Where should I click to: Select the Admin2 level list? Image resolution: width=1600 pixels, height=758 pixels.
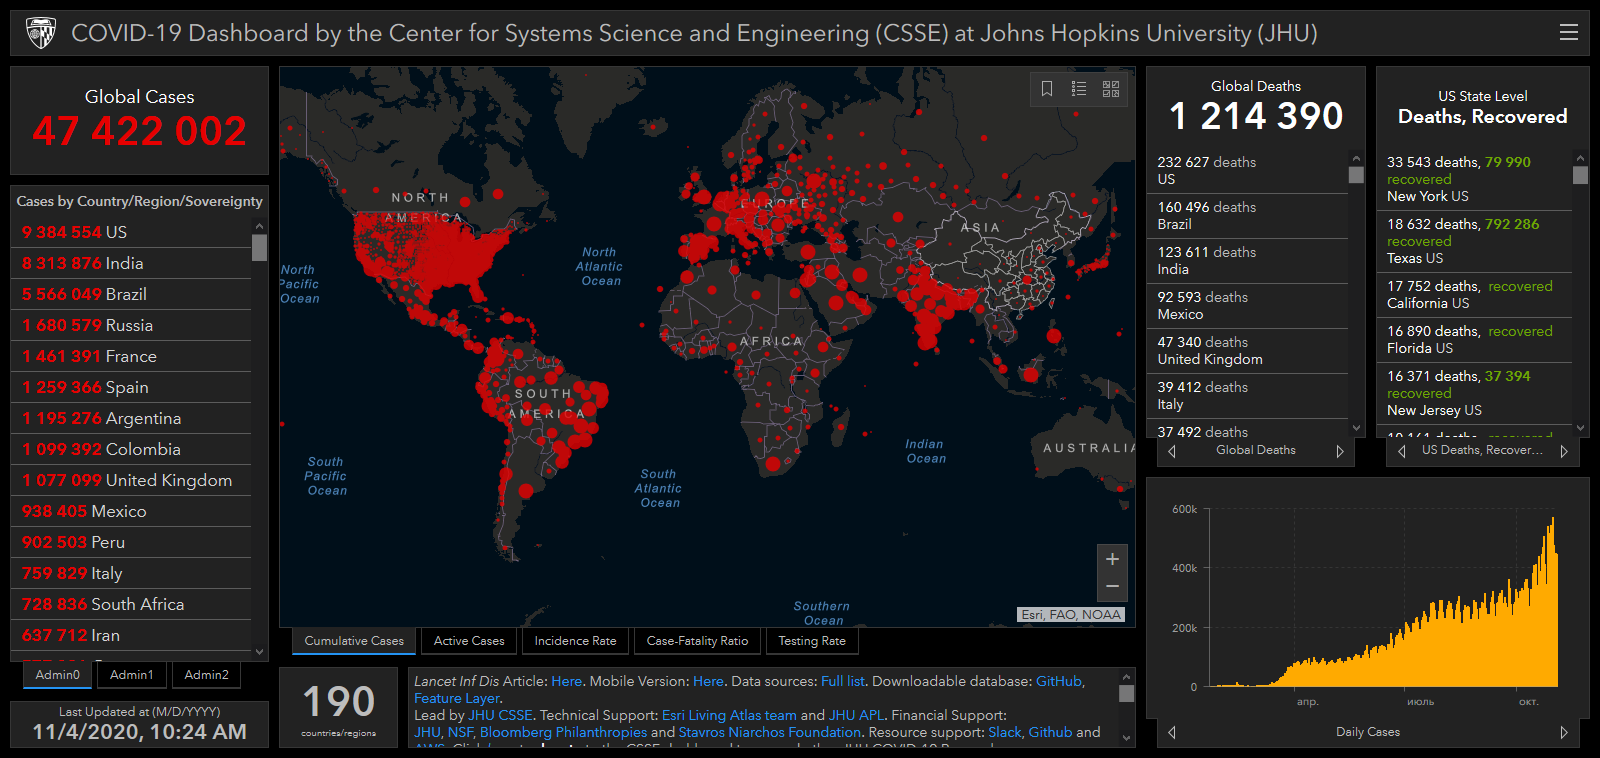coord(206,675)
